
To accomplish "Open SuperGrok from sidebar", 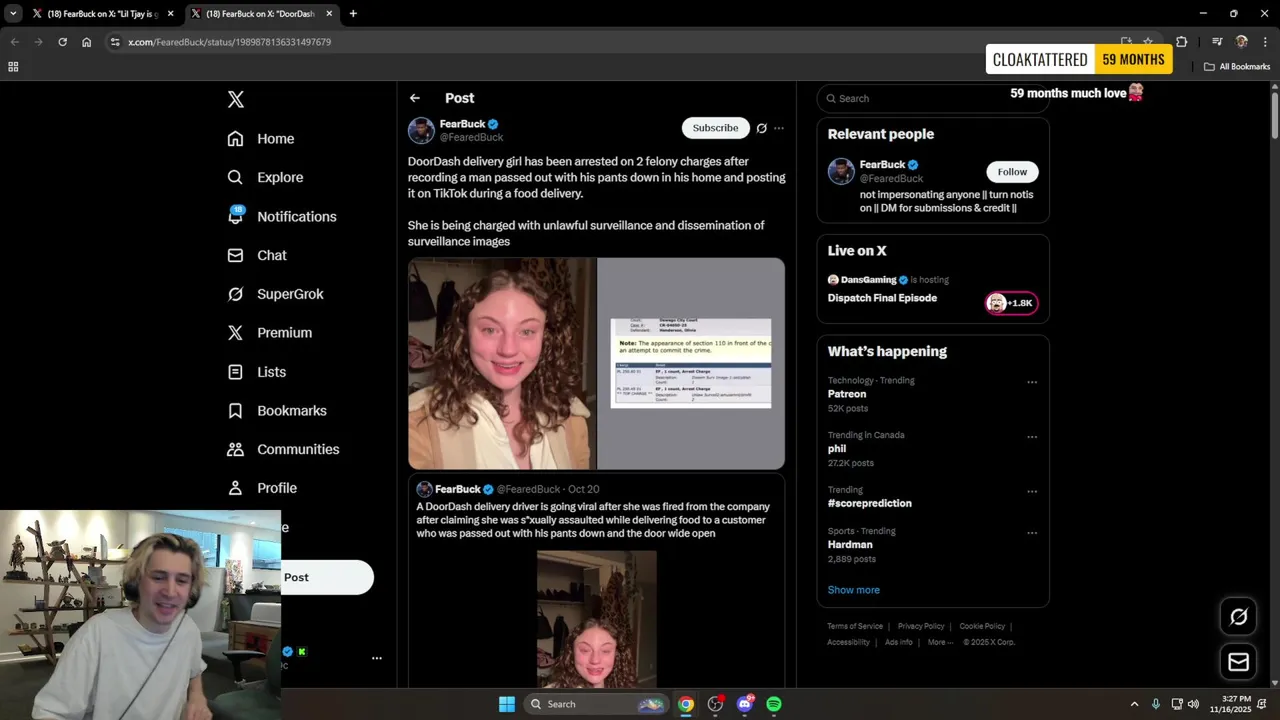I will pyautogui.click(x=275, y=294).
